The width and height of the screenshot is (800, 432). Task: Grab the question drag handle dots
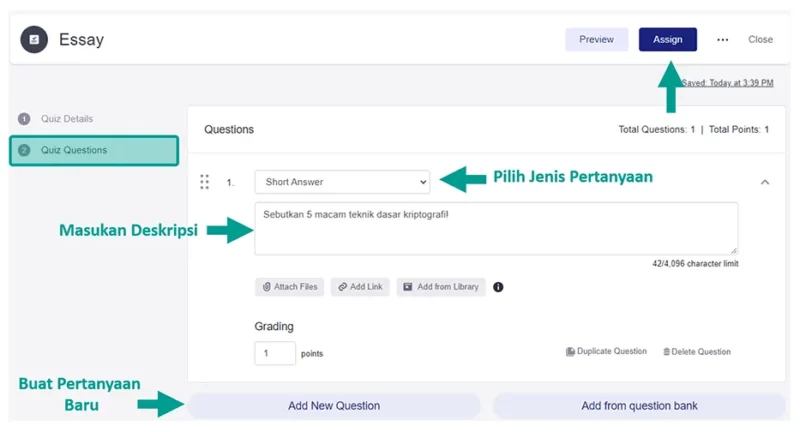pos(205,182)
